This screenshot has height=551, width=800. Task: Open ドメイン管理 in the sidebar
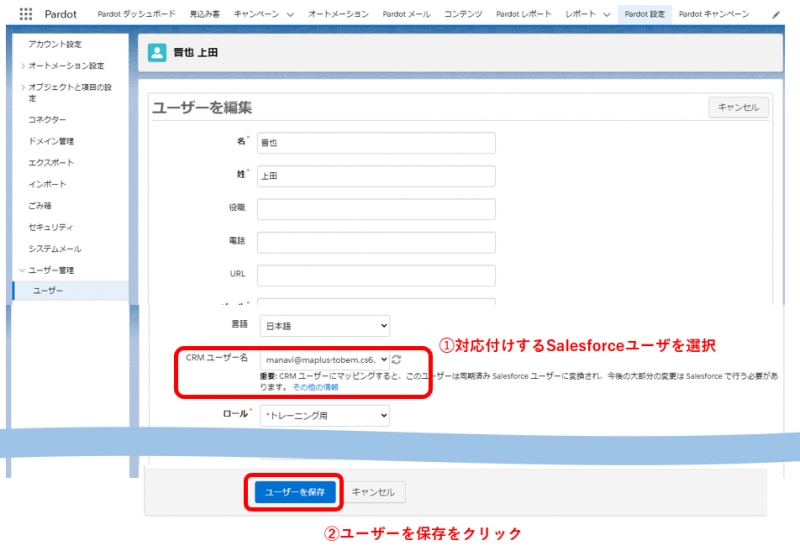point(51,141)
